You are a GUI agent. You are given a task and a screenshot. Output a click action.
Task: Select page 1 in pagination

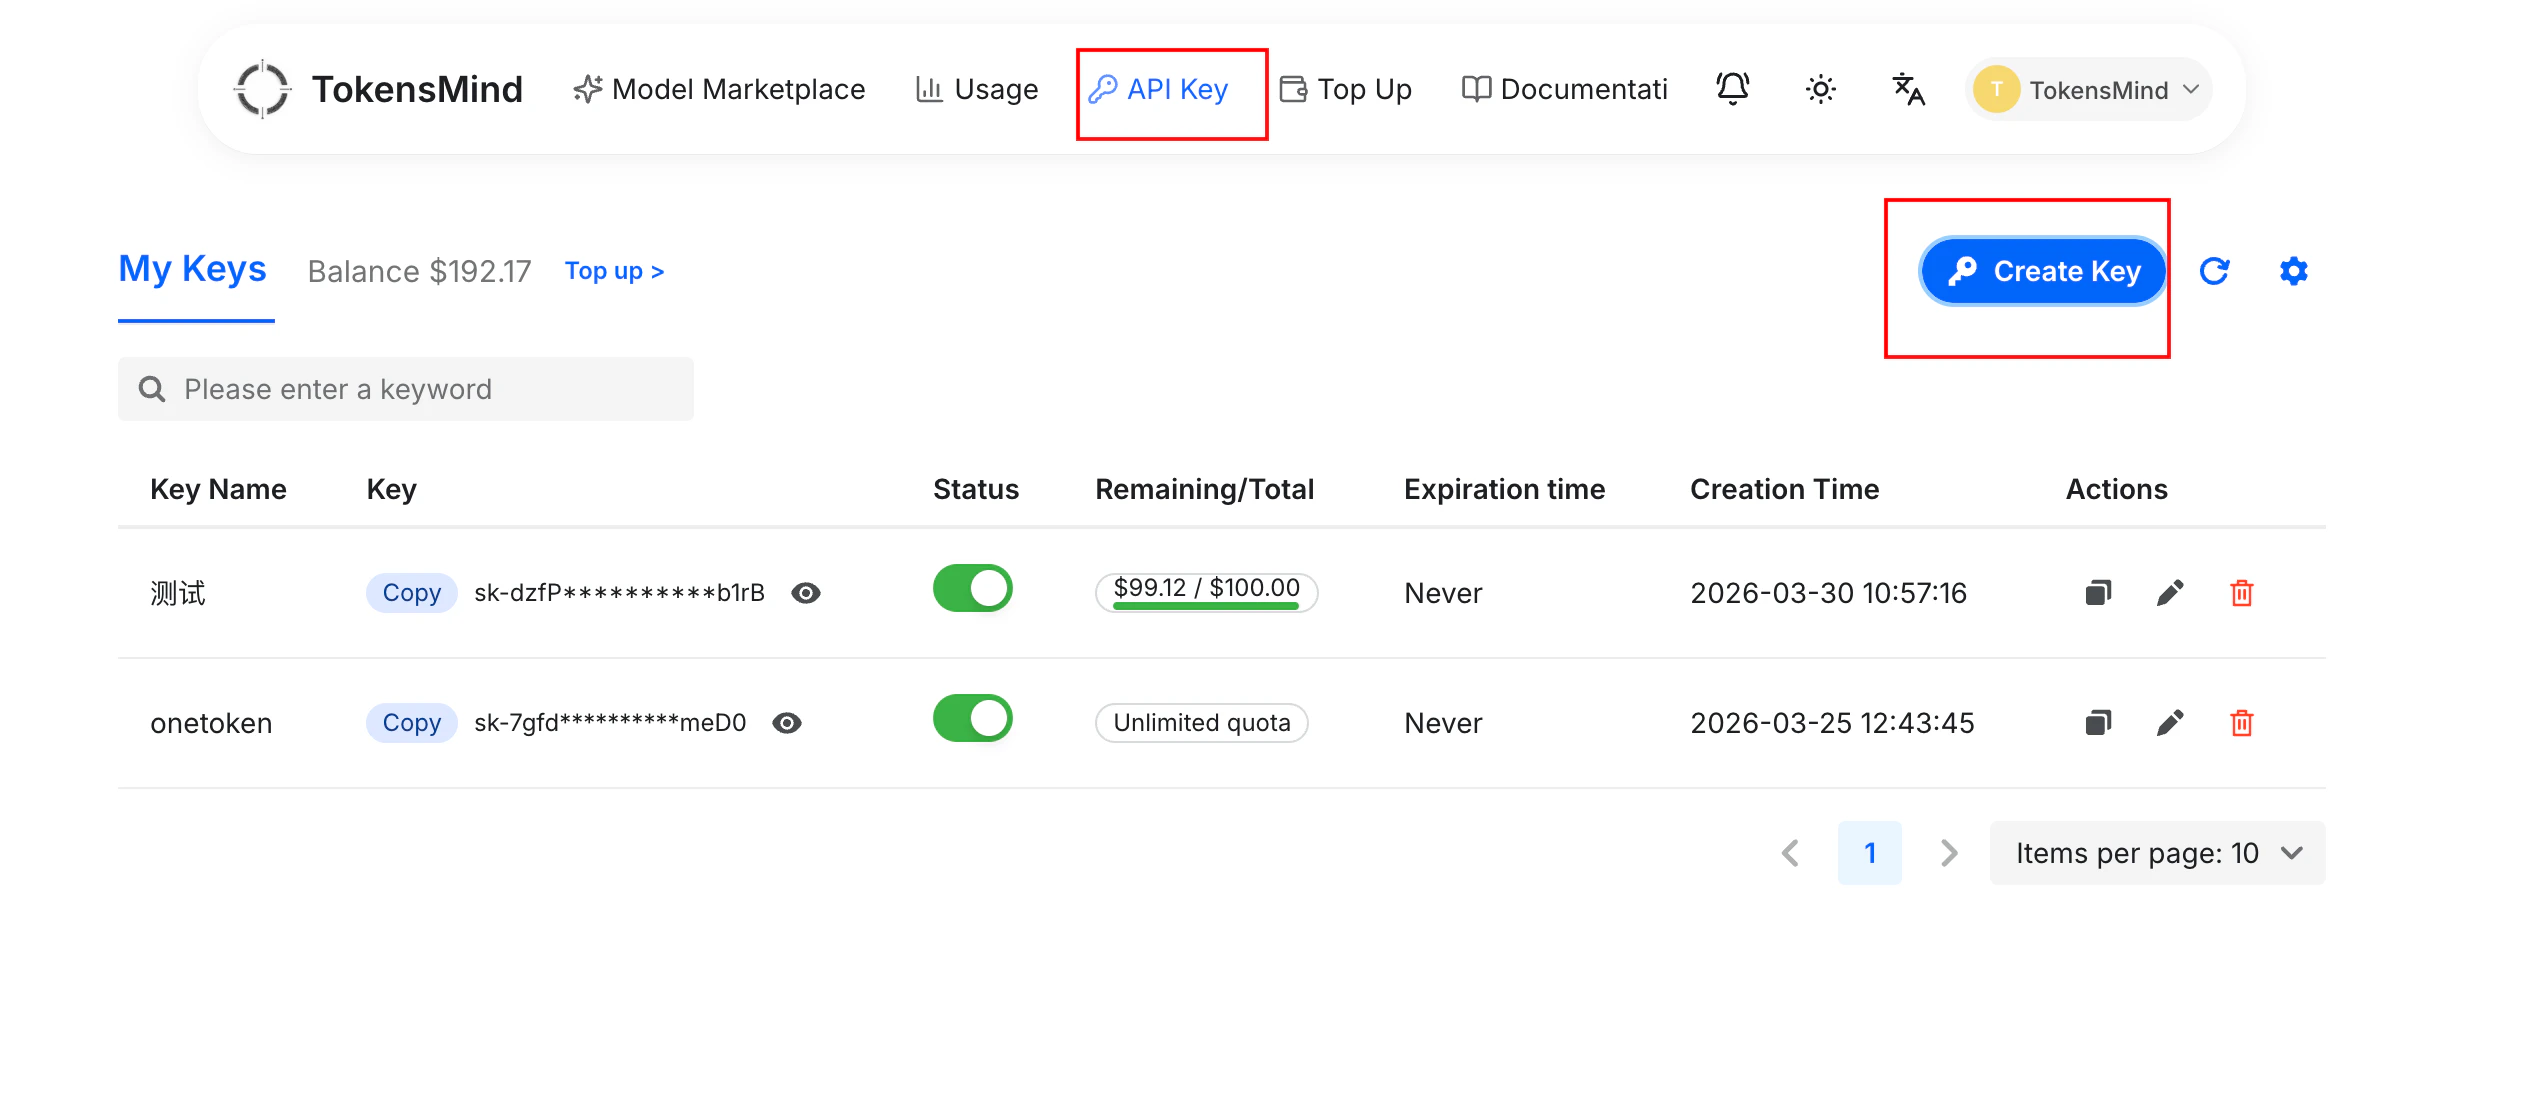pyautogui.click(x=1869, y=853)
